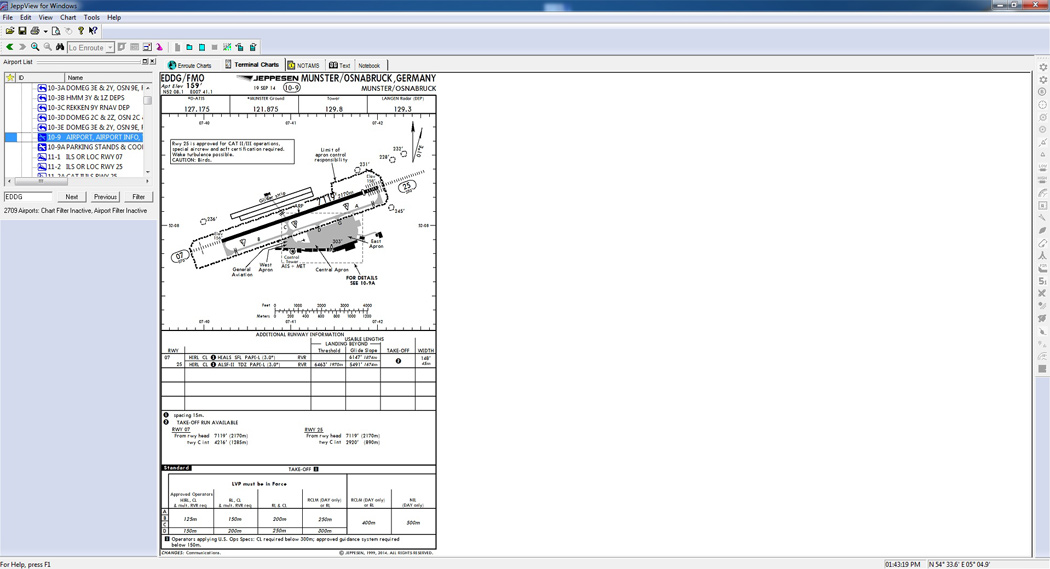Click the cyan page view icon
The height and width of the screenshot is (569, 1050).
click(202, 47)
